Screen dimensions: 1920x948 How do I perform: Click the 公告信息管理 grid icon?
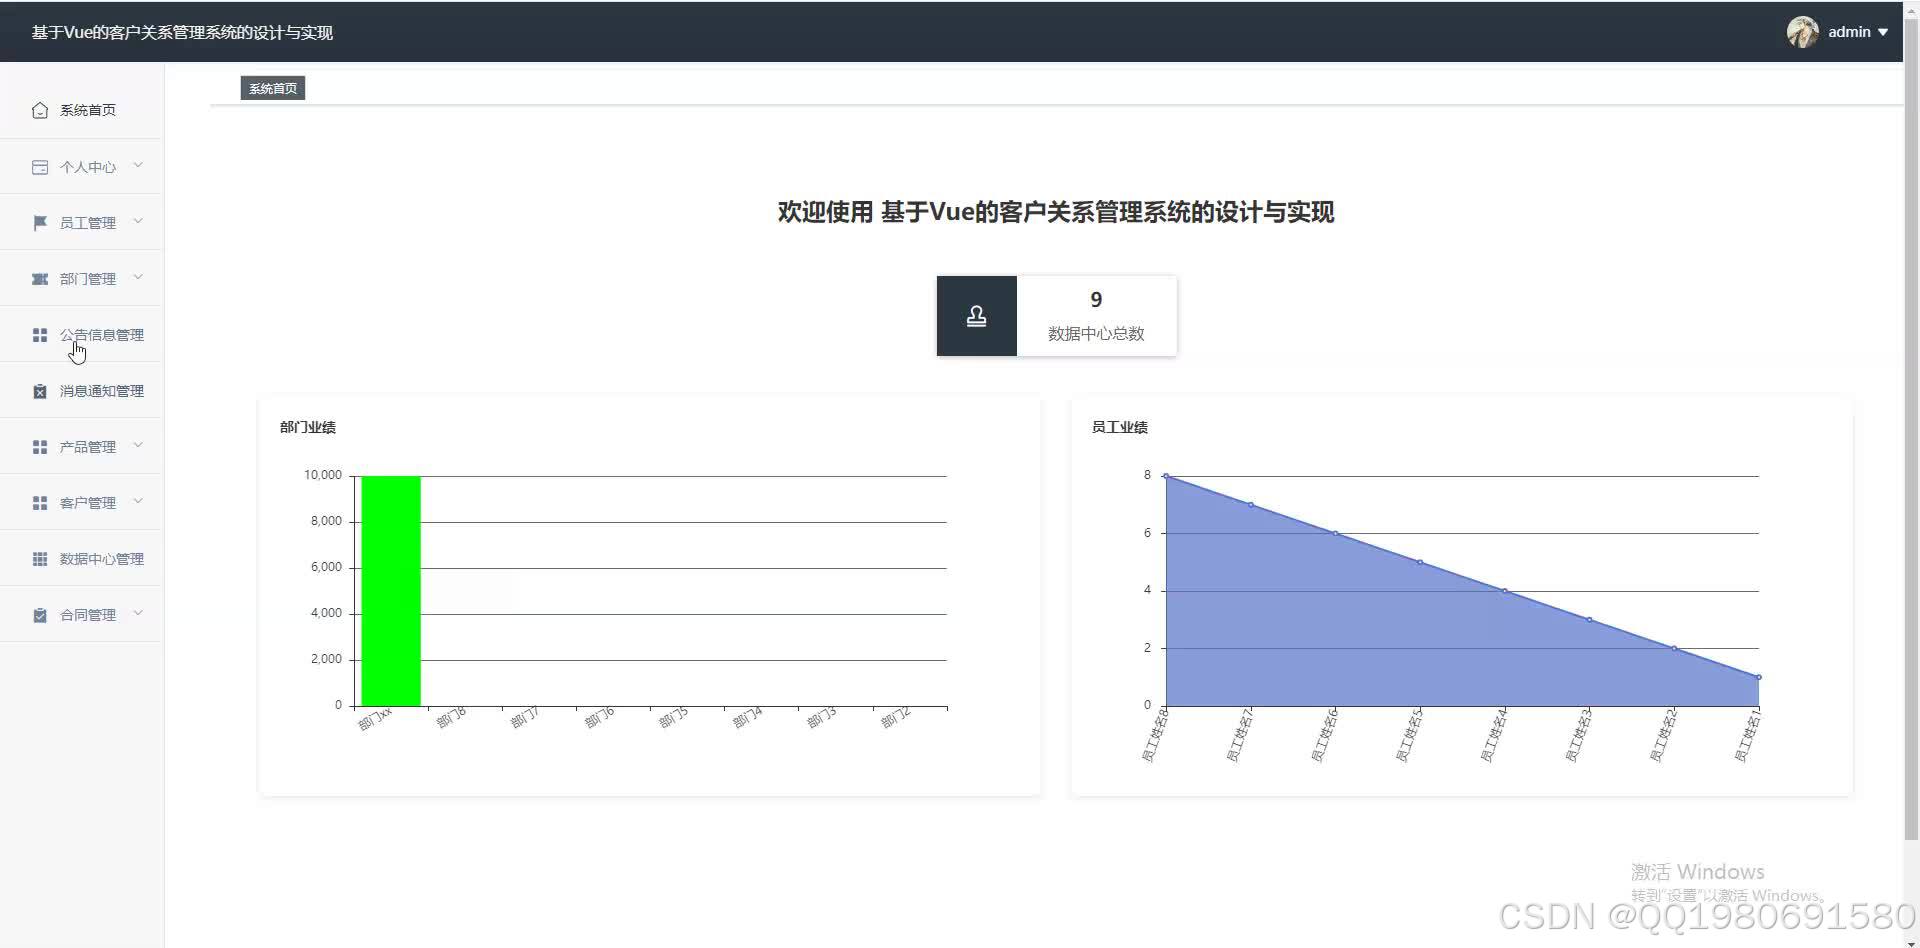pos(40,334)
